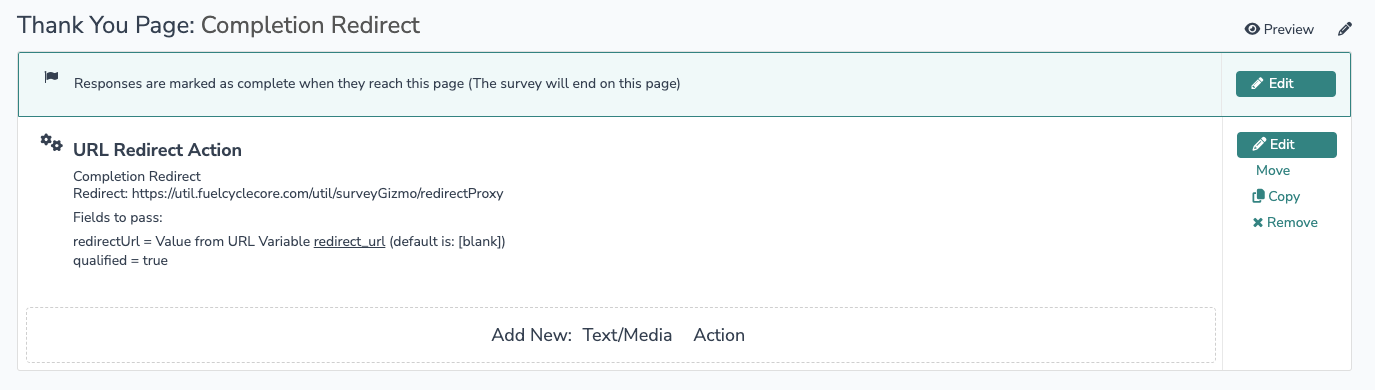Click Edit for URL Redirect Action
The width and height of the screenshot is (1375, 390).
coord(1286,145)
